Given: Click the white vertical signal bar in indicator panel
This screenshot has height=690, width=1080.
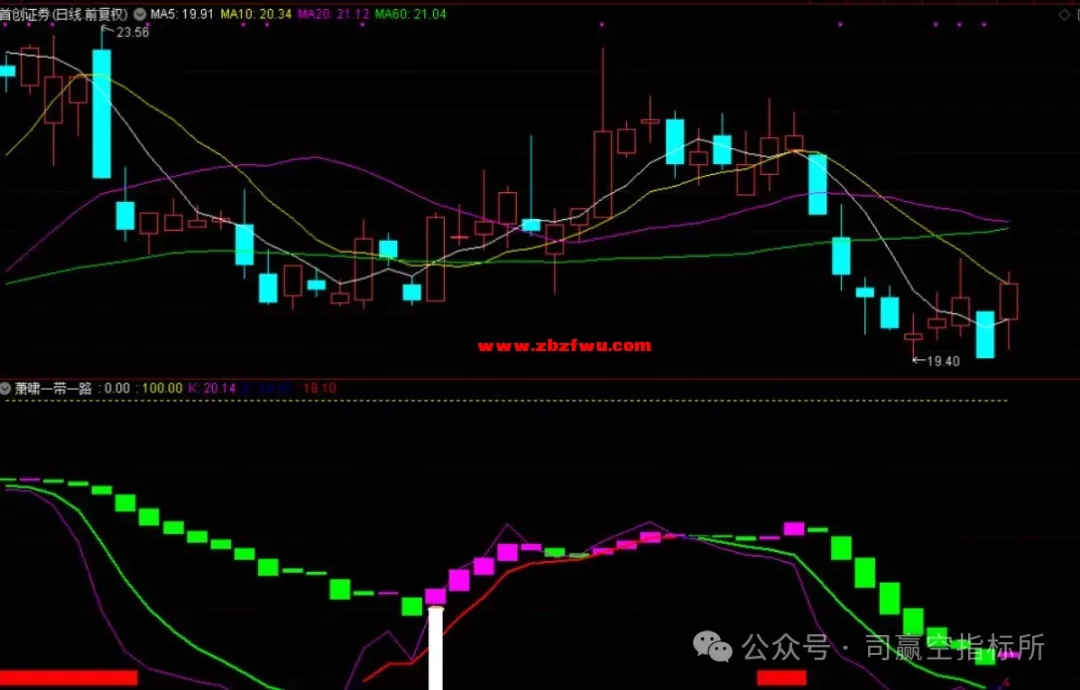Looking at the screenshot, I should (x=435, y=648).
